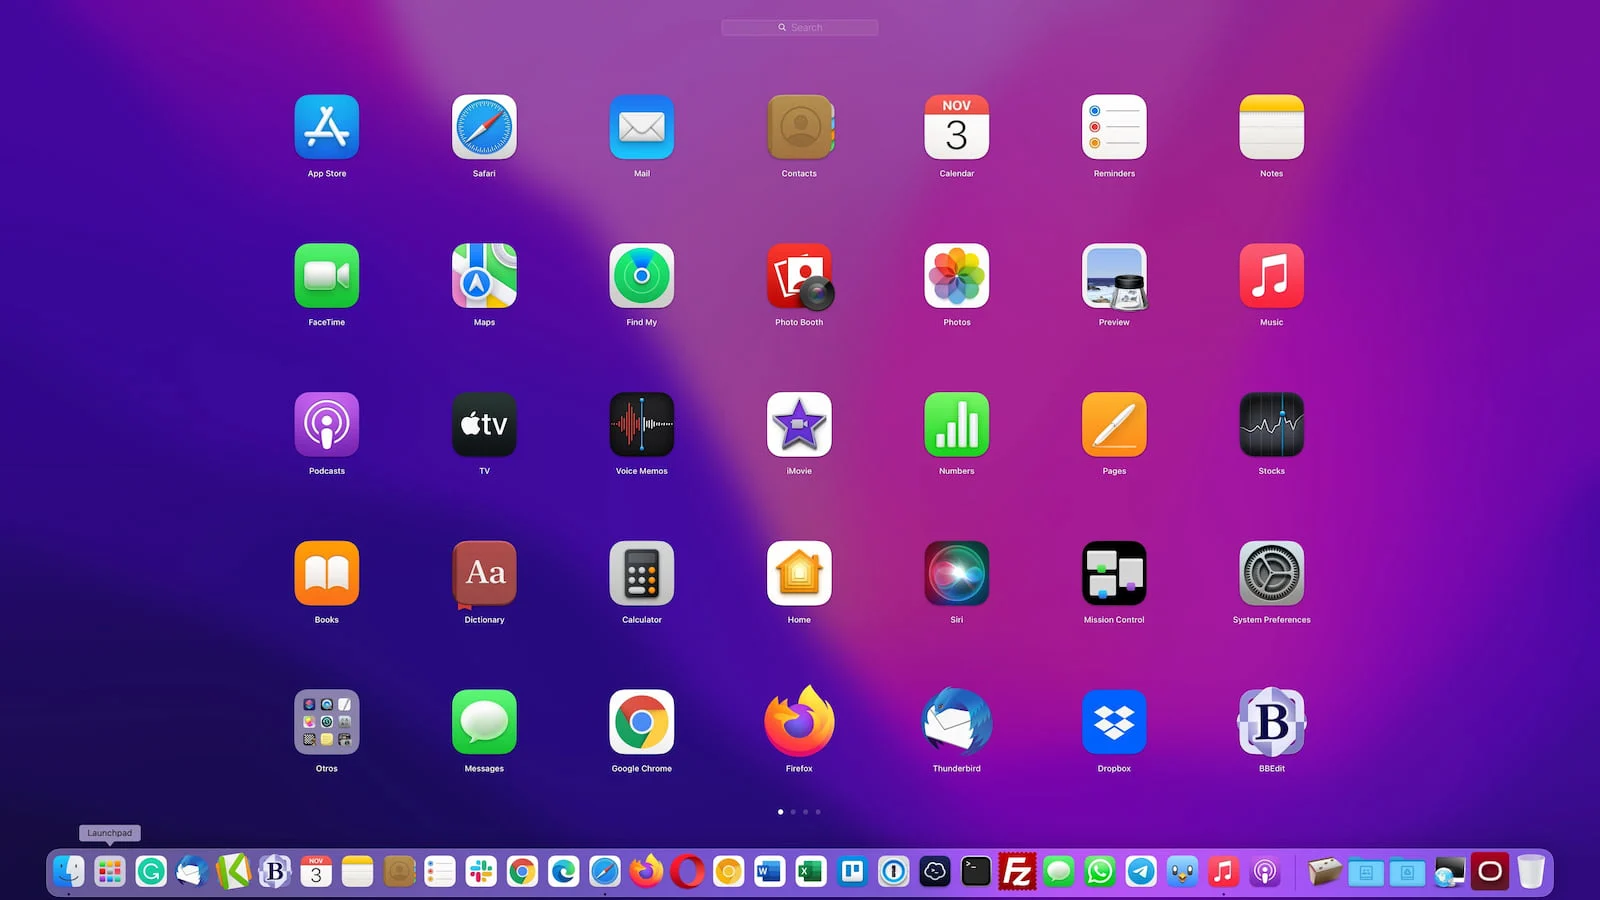Launch Mission Control
Image resolution: width=1600 pixels, height=900 pixels.
[1114, 574]
